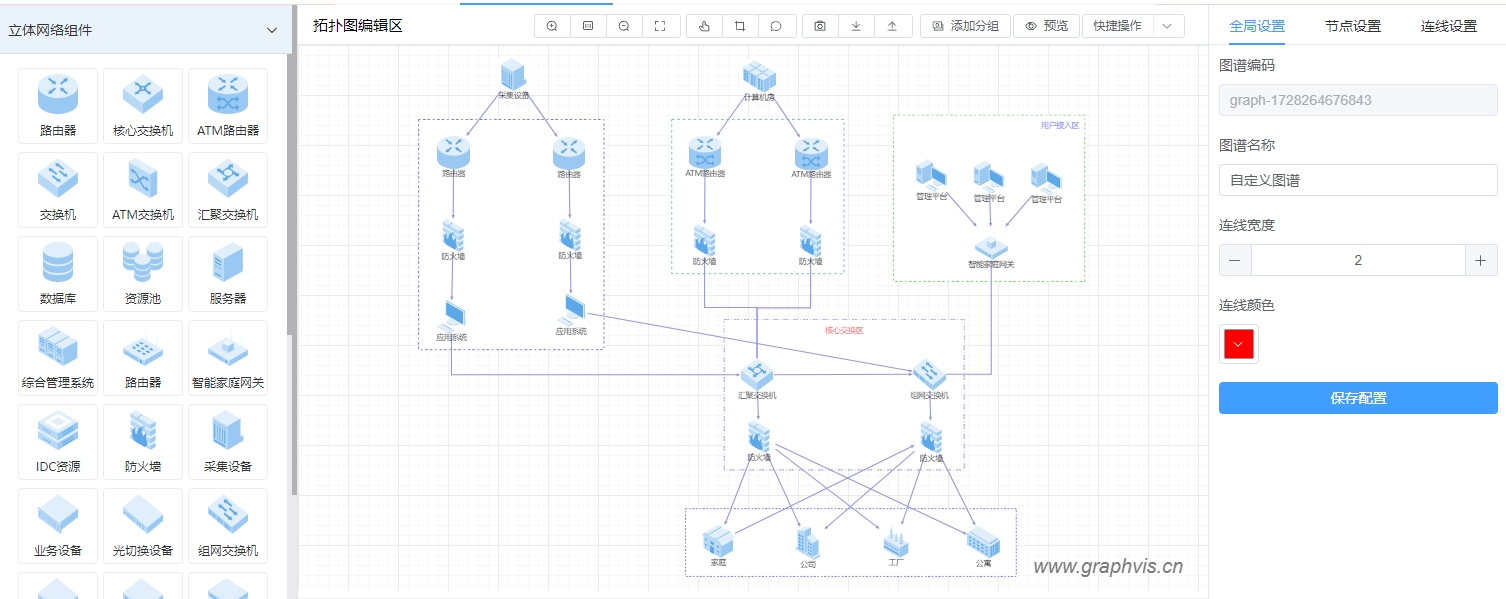Select the 计算机房 node on canvas
The width and height of the screenshot is (1506, 599).
click(x=759, y=78)
